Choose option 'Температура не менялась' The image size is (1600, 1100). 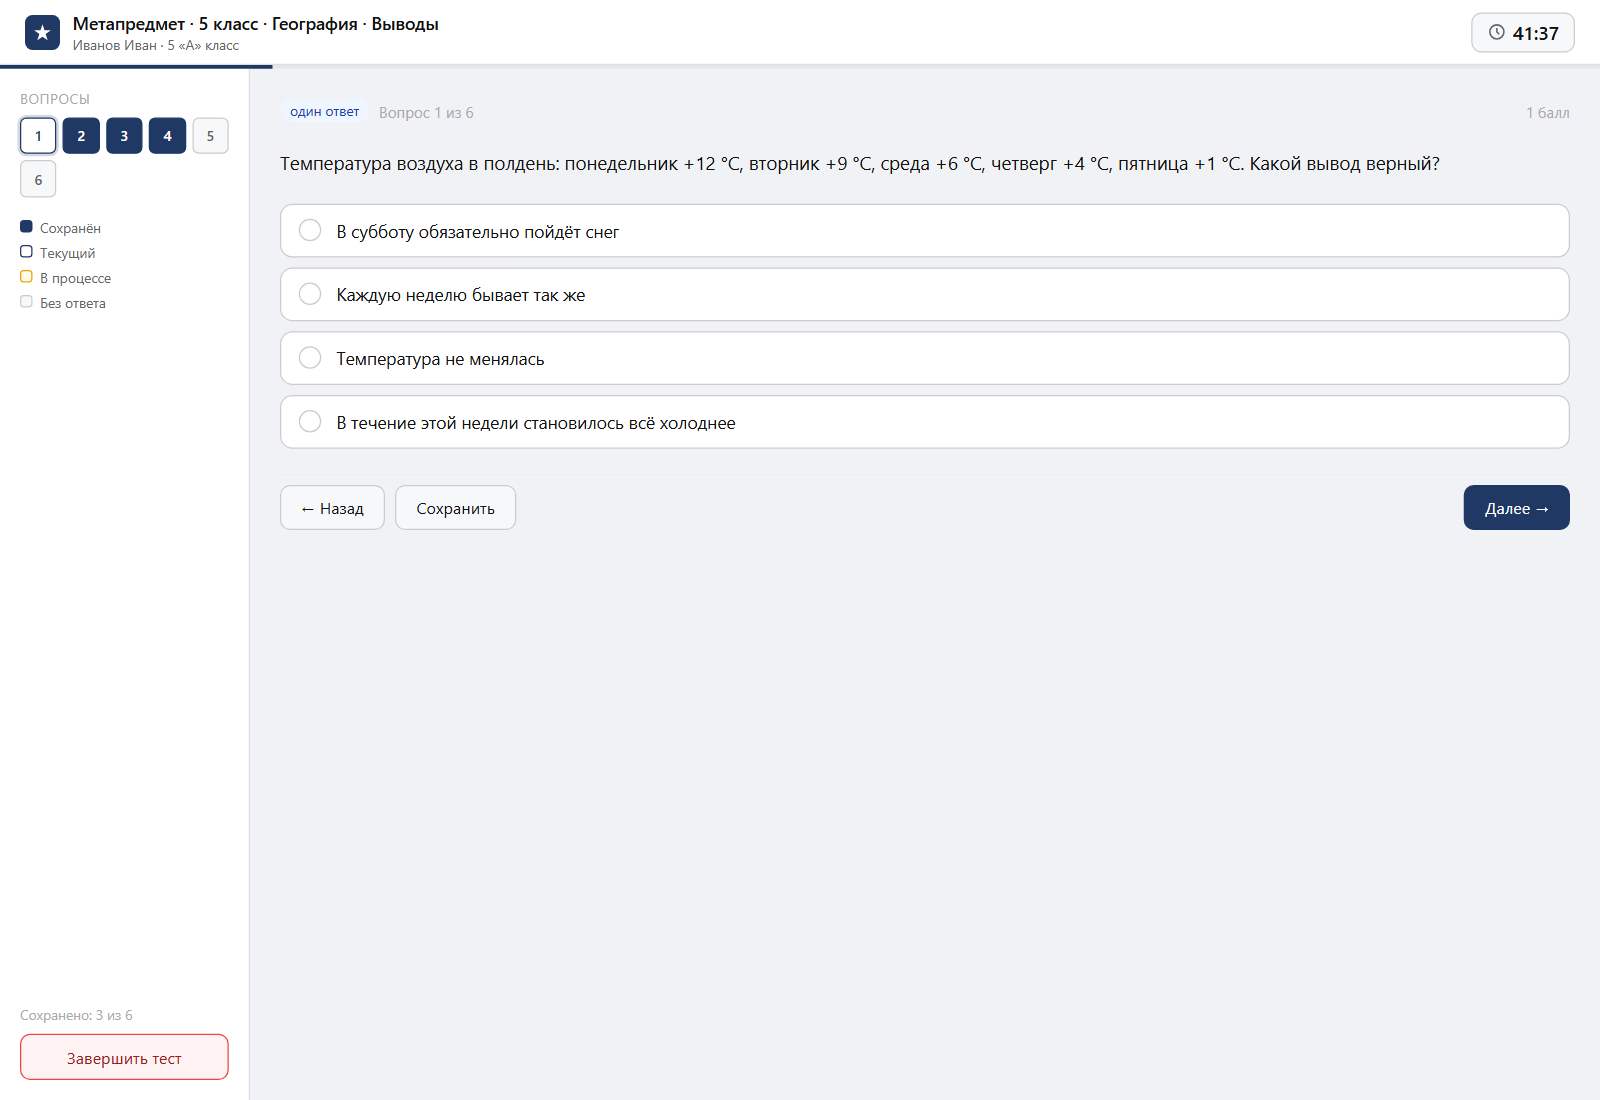point(924,358)
